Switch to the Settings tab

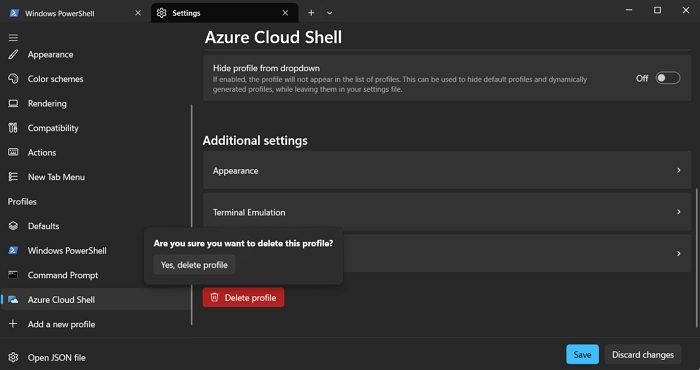(x=225, y=13)
